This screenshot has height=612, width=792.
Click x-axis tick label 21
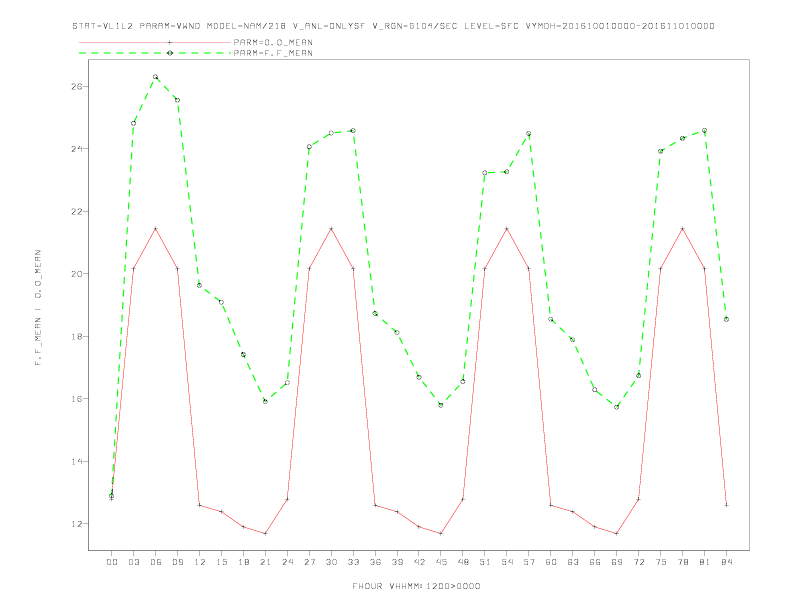tap(265, 562)
